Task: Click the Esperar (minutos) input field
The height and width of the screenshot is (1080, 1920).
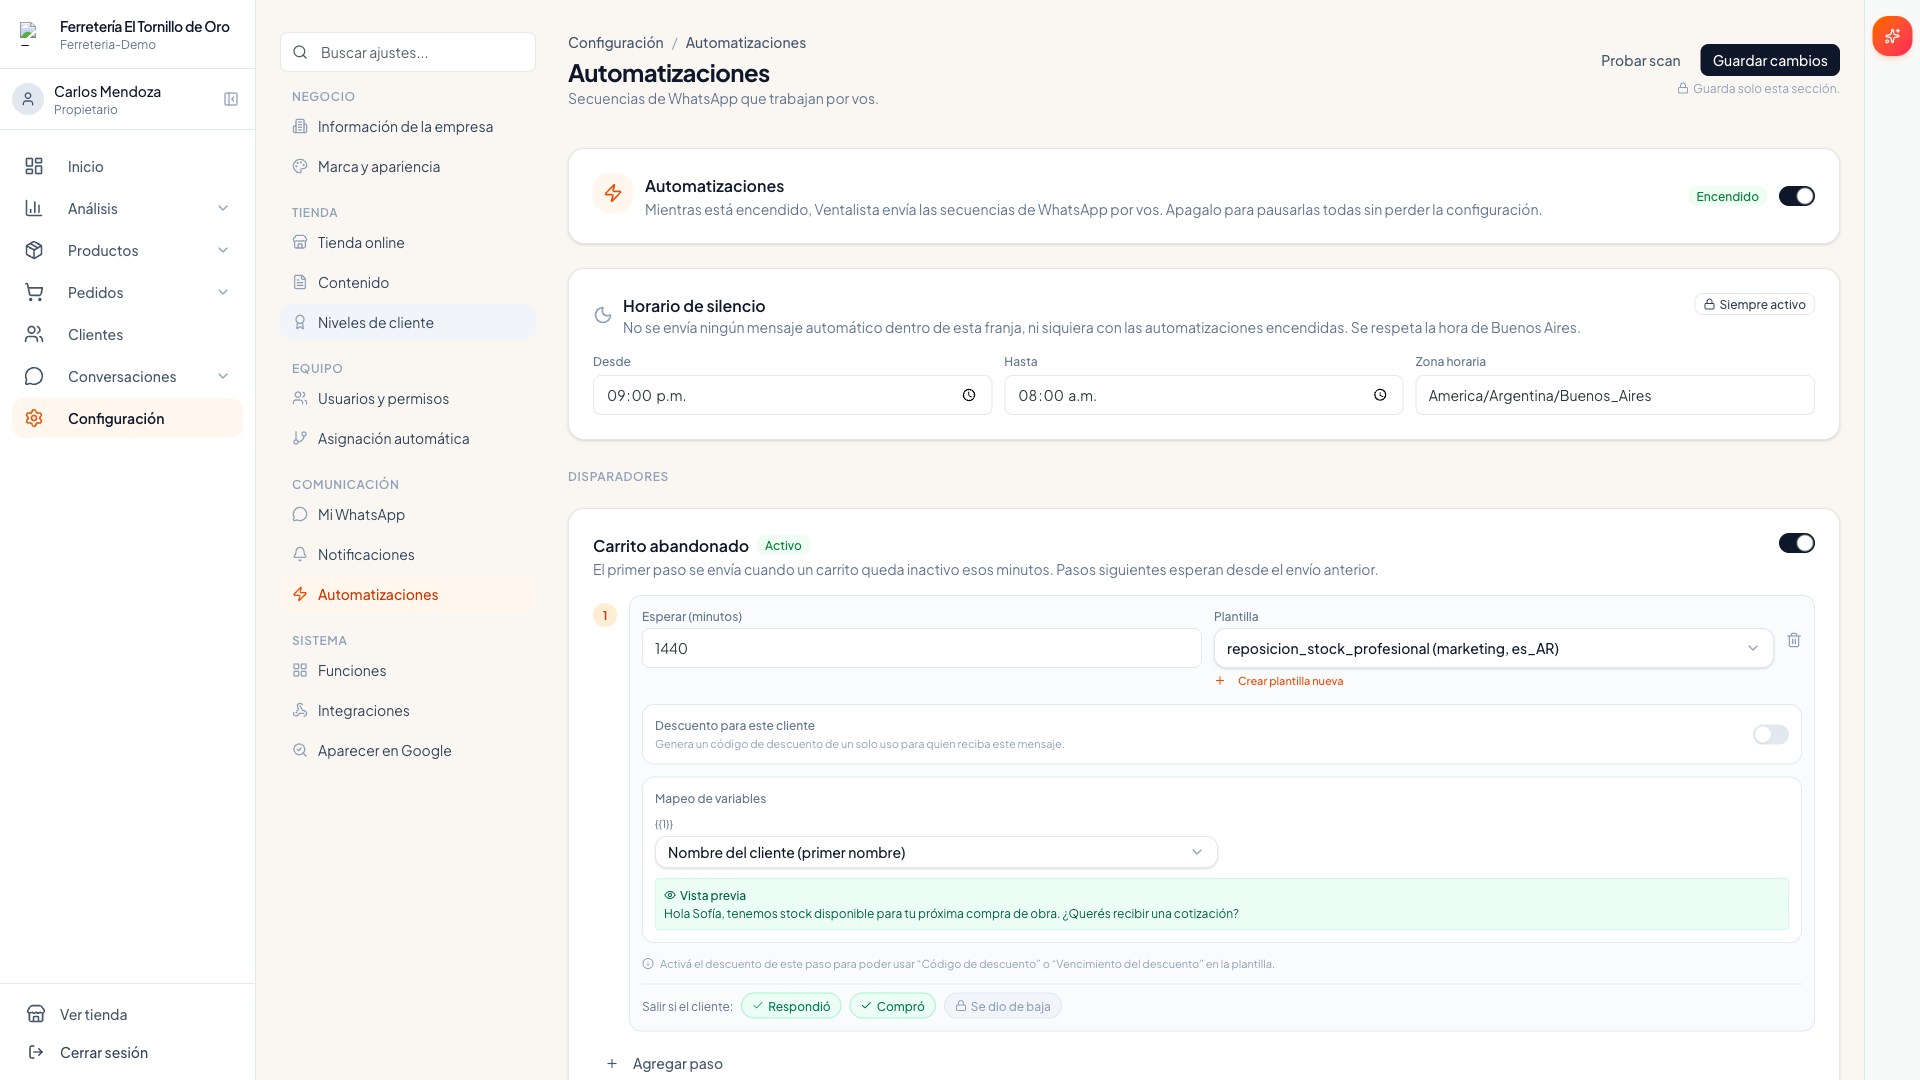Action: click(921, 648)
